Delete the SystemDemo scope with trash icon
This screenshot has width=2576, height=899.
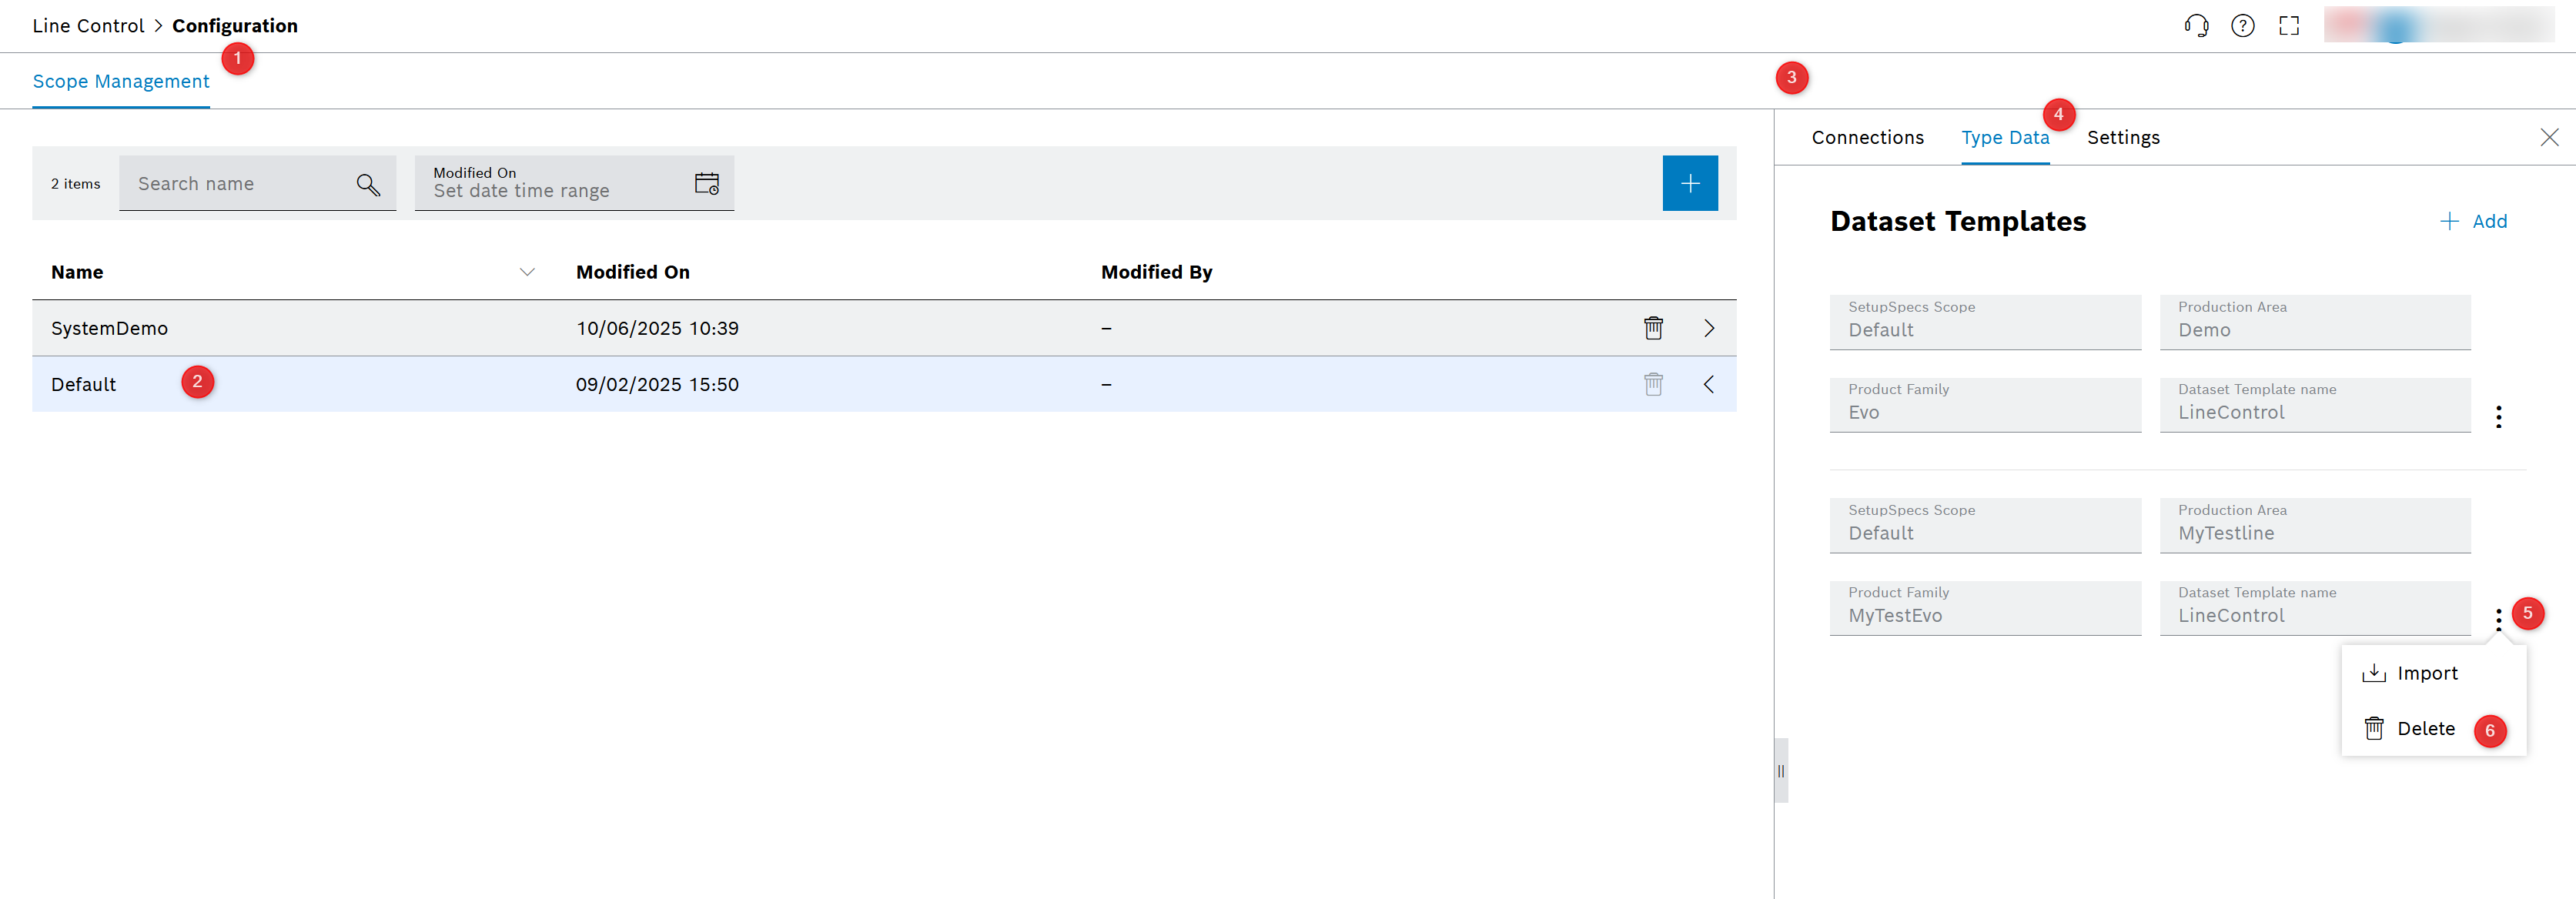[x=1653, y=328]
